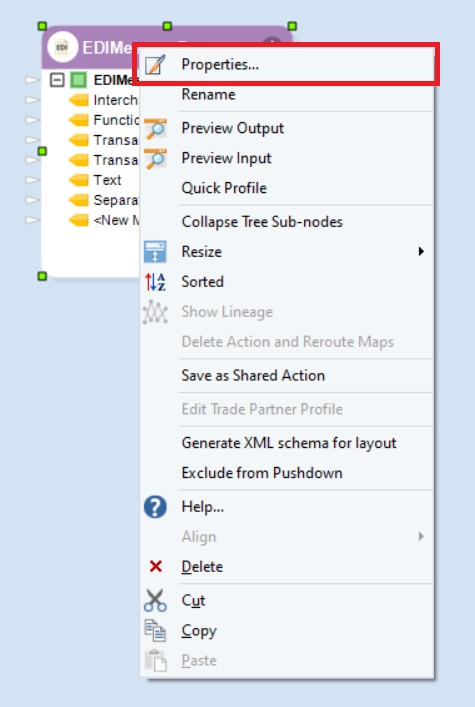
Task: Click the Properties pencil icon
Action: [x=155, y=64]
